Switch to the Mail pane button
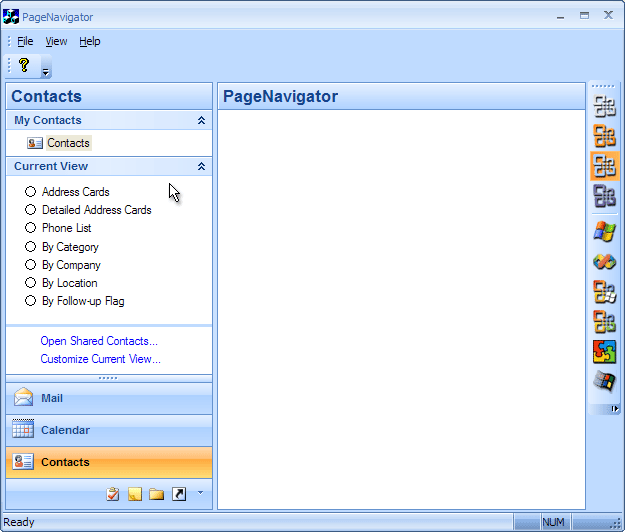The image size is (625, 532). tap(109, 399)
